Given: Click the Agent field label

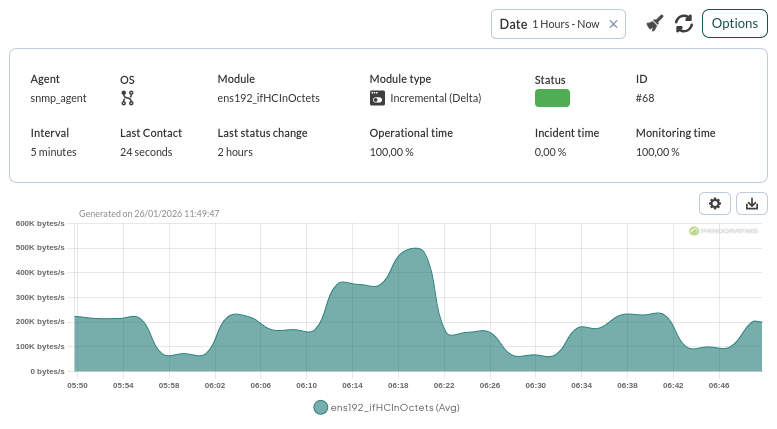Looking at the screenshot, I should click(x=45, y=79).
